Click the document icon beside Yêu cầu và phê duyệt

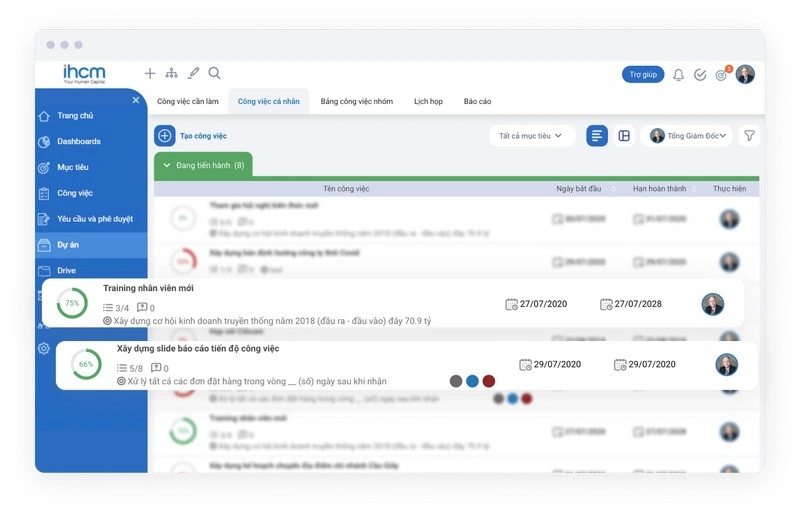(44, 219)
